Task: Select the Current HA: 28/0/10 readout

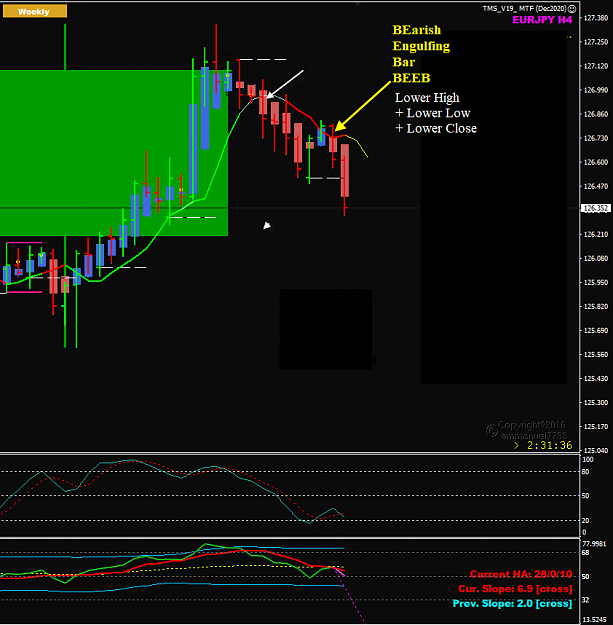Action: (521, 574)
